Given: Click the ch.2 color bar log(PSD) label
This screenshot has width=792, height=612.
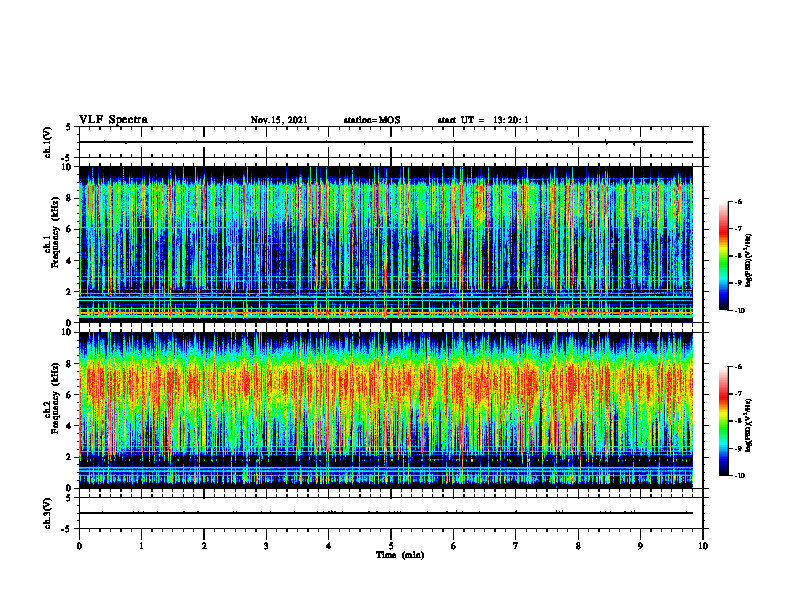Looking at the screenshot, I should click(x=749, y=425).
